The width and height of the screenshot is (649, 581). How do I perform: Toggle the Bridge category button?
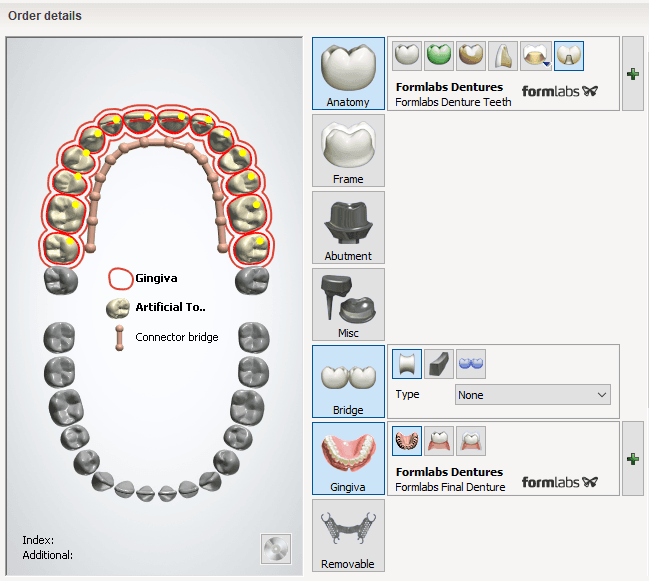tap(348, 381)
